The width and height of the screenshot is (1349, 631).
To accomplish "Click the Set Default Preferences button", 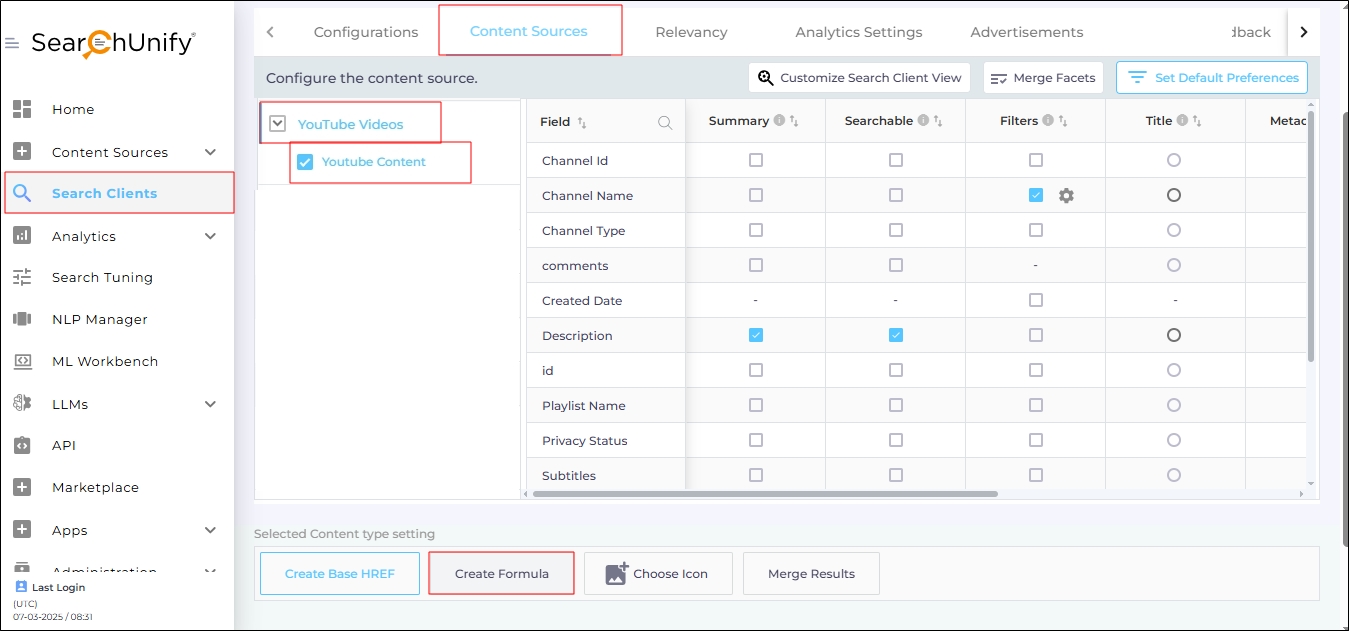I will tap(1212, 77).
